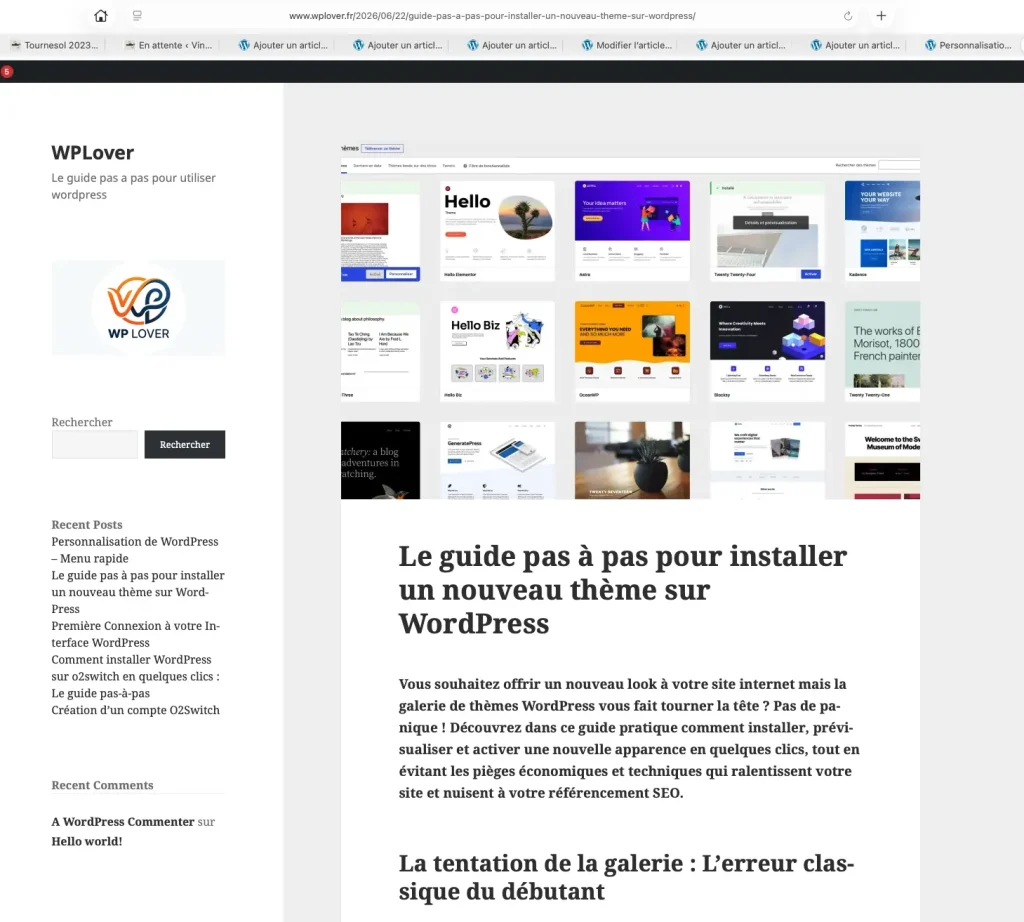Click the WP Lover logo image

point(138,308)
